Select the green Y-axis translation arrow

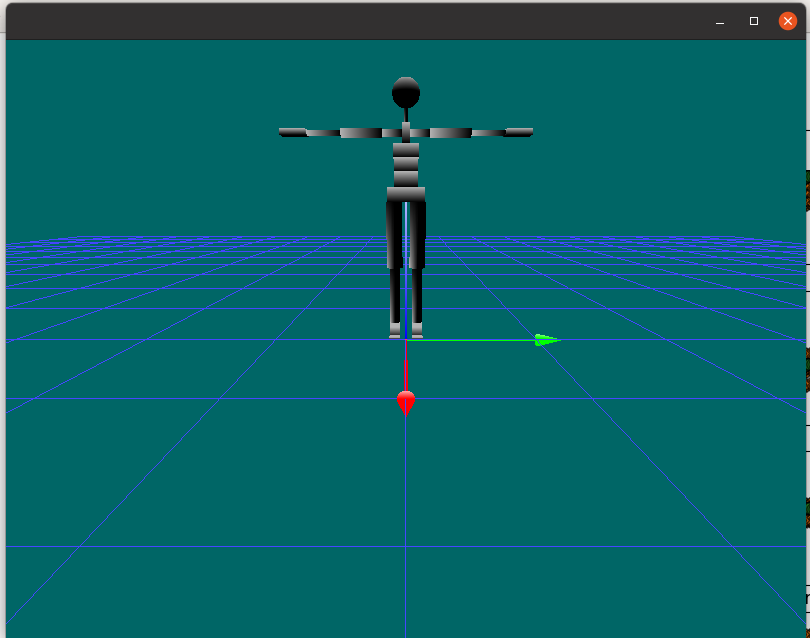point(480,340)
